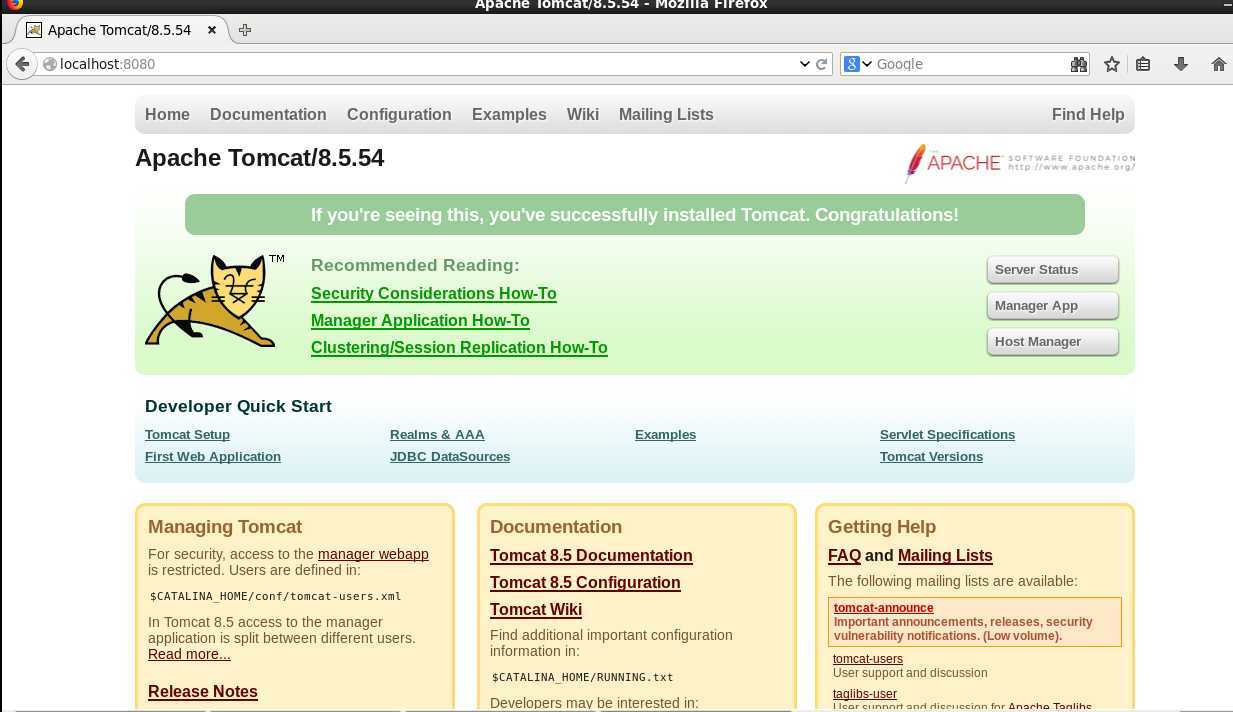Viewport: 1233px width, 712px height.
Task: Open the Manager App button
Action: click(x=1052, y=306)
